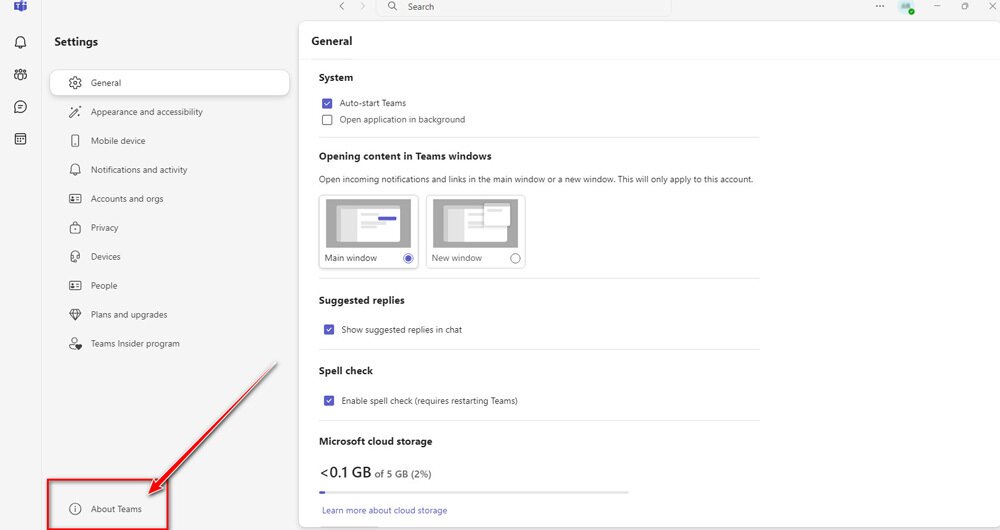Open Mobile device settings
Screen dimensions: 1000x530
170,141
